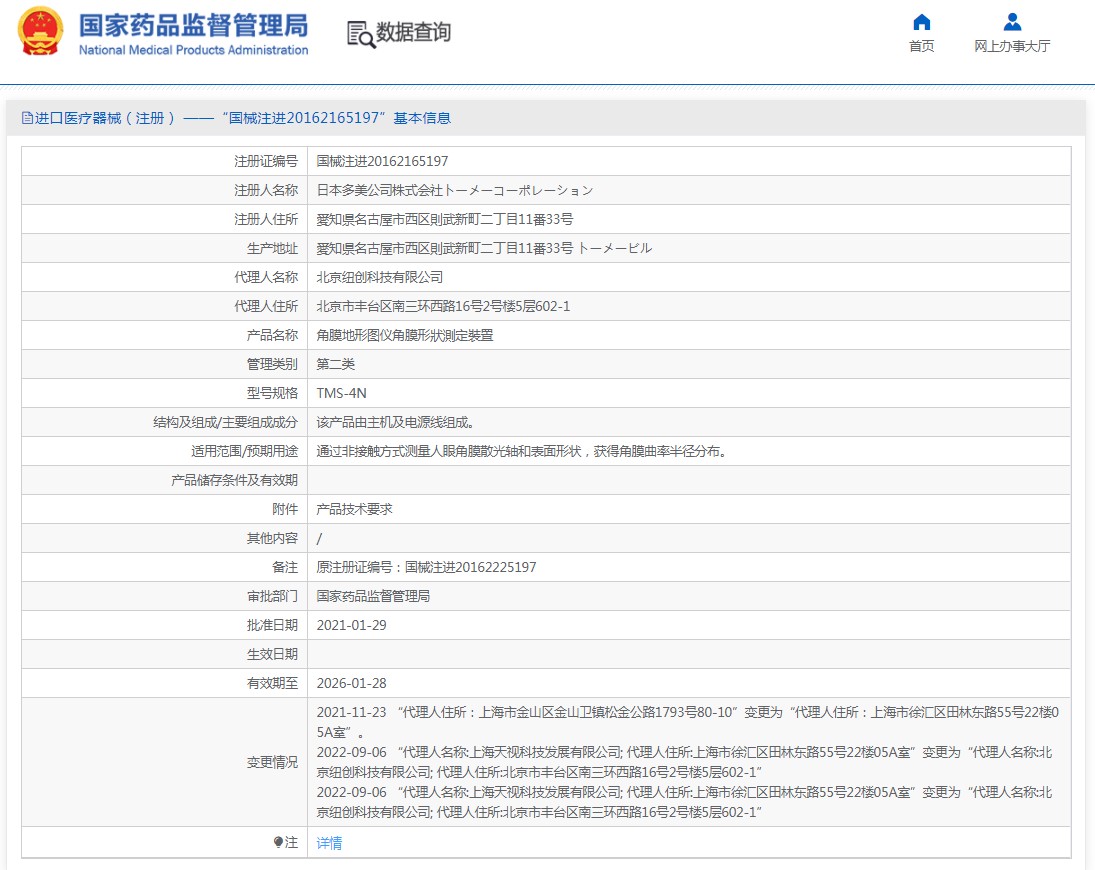Click 该产品由主机及电源线组成 value
This screenshot has width=1095, height=870.
tap(396, 422)
